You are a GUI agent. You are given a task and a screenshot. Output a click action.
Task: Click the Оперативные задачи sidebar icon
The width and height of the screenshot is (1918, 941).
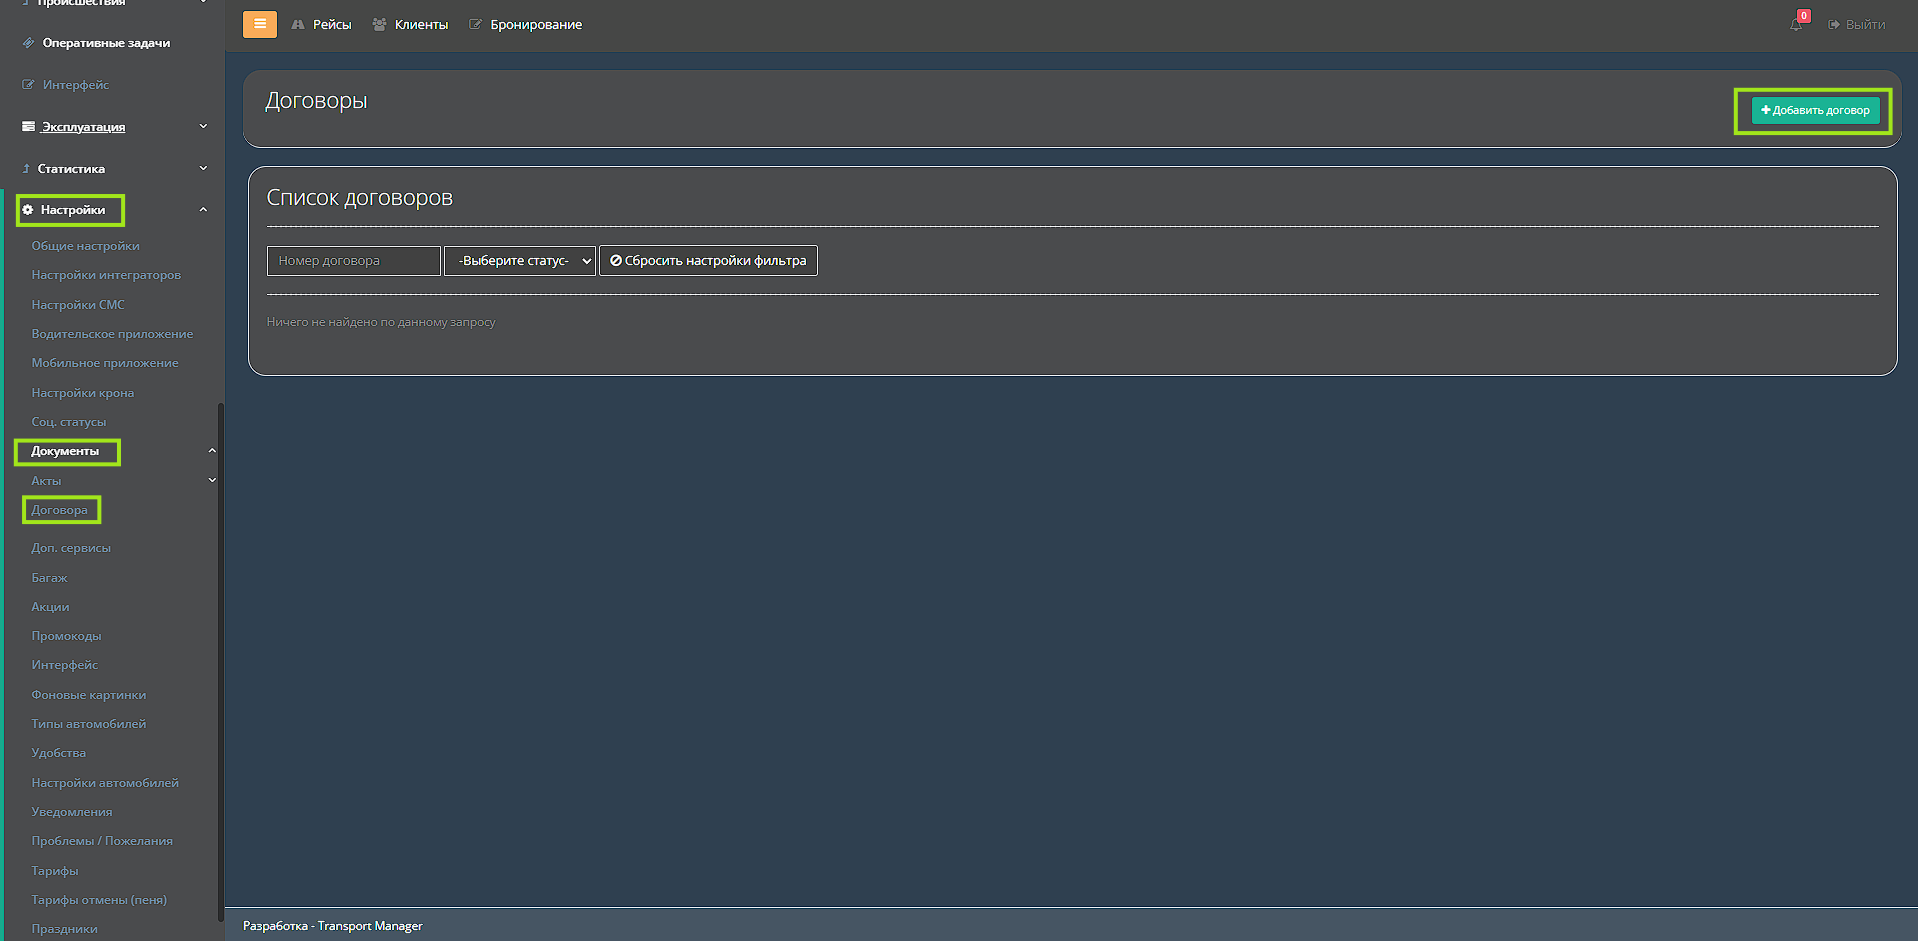pos(29,43)
